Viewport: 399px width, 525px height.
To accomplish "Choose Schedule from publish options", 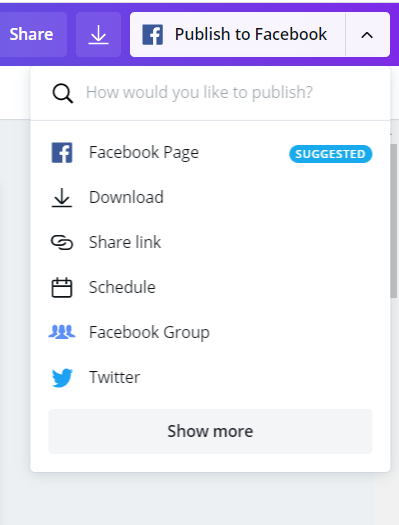I will coord(210,287).
